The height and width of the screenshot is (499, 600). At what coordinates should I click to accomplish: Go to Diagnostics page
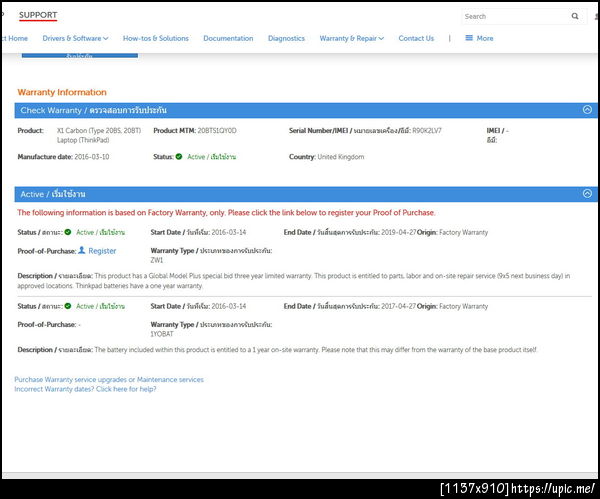click(286, 38)
